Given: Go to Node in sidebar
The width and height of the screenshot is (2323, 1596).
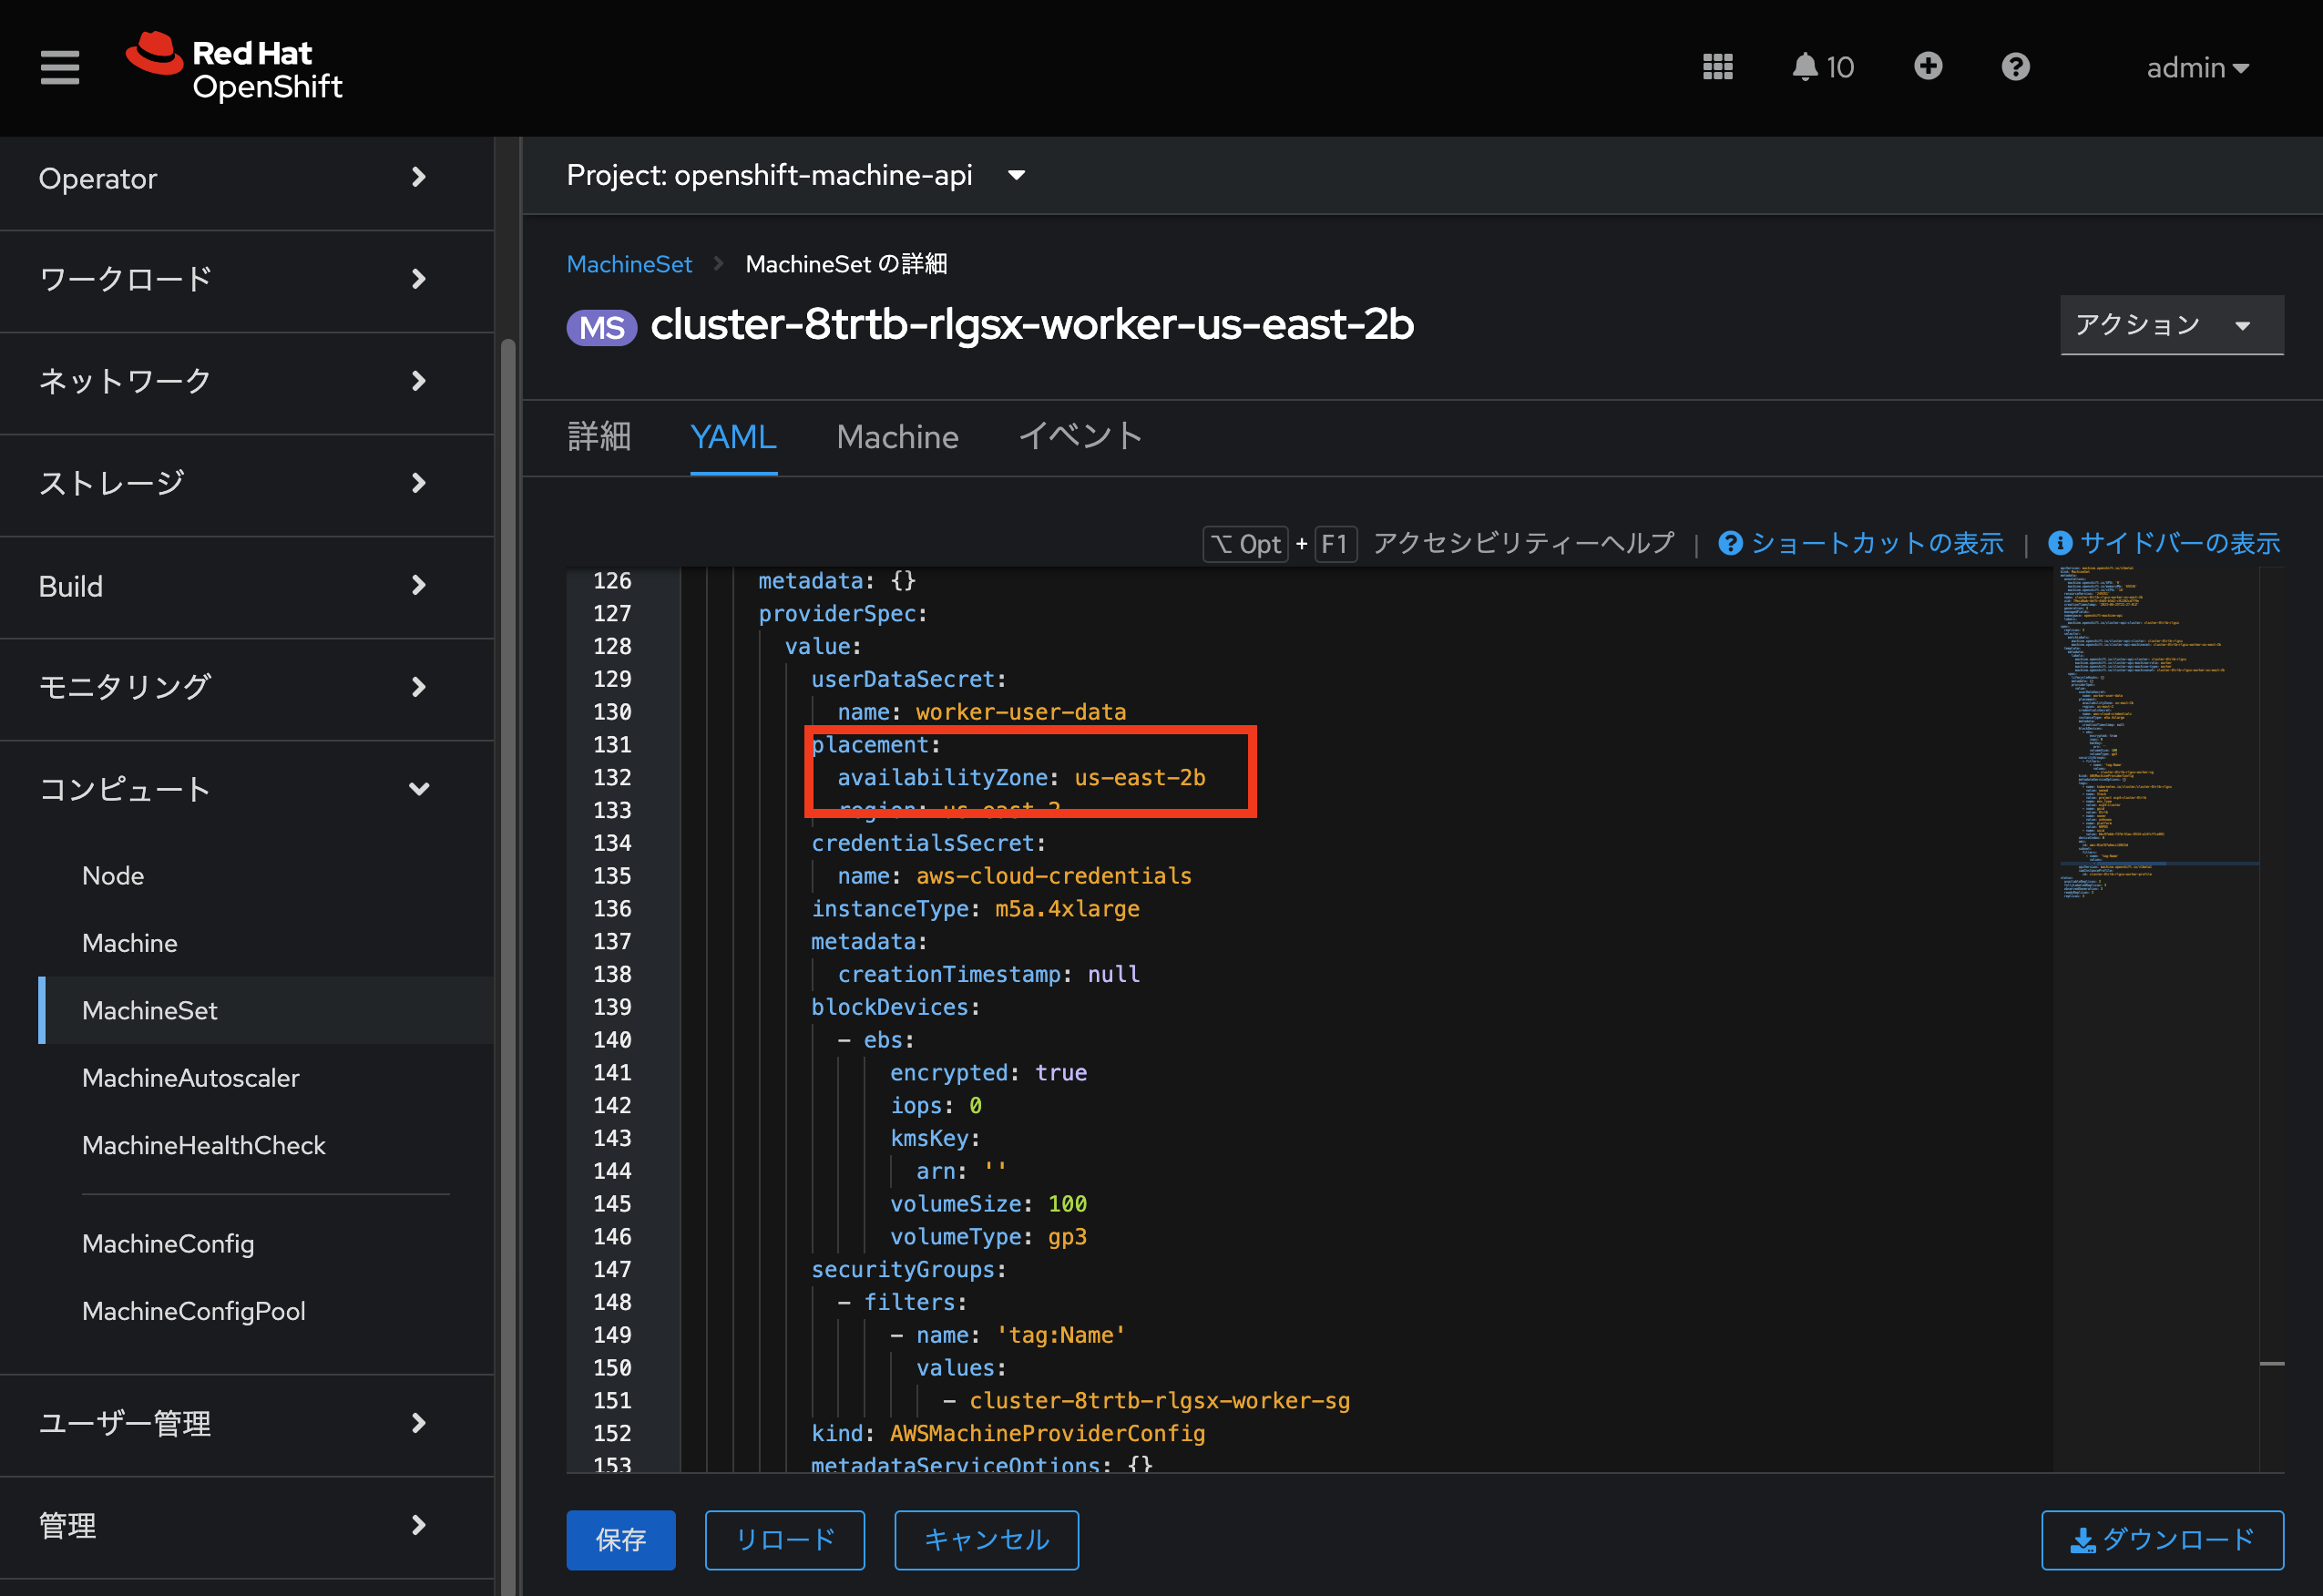Looking at the screenshot, I should [x=113, y=875].
